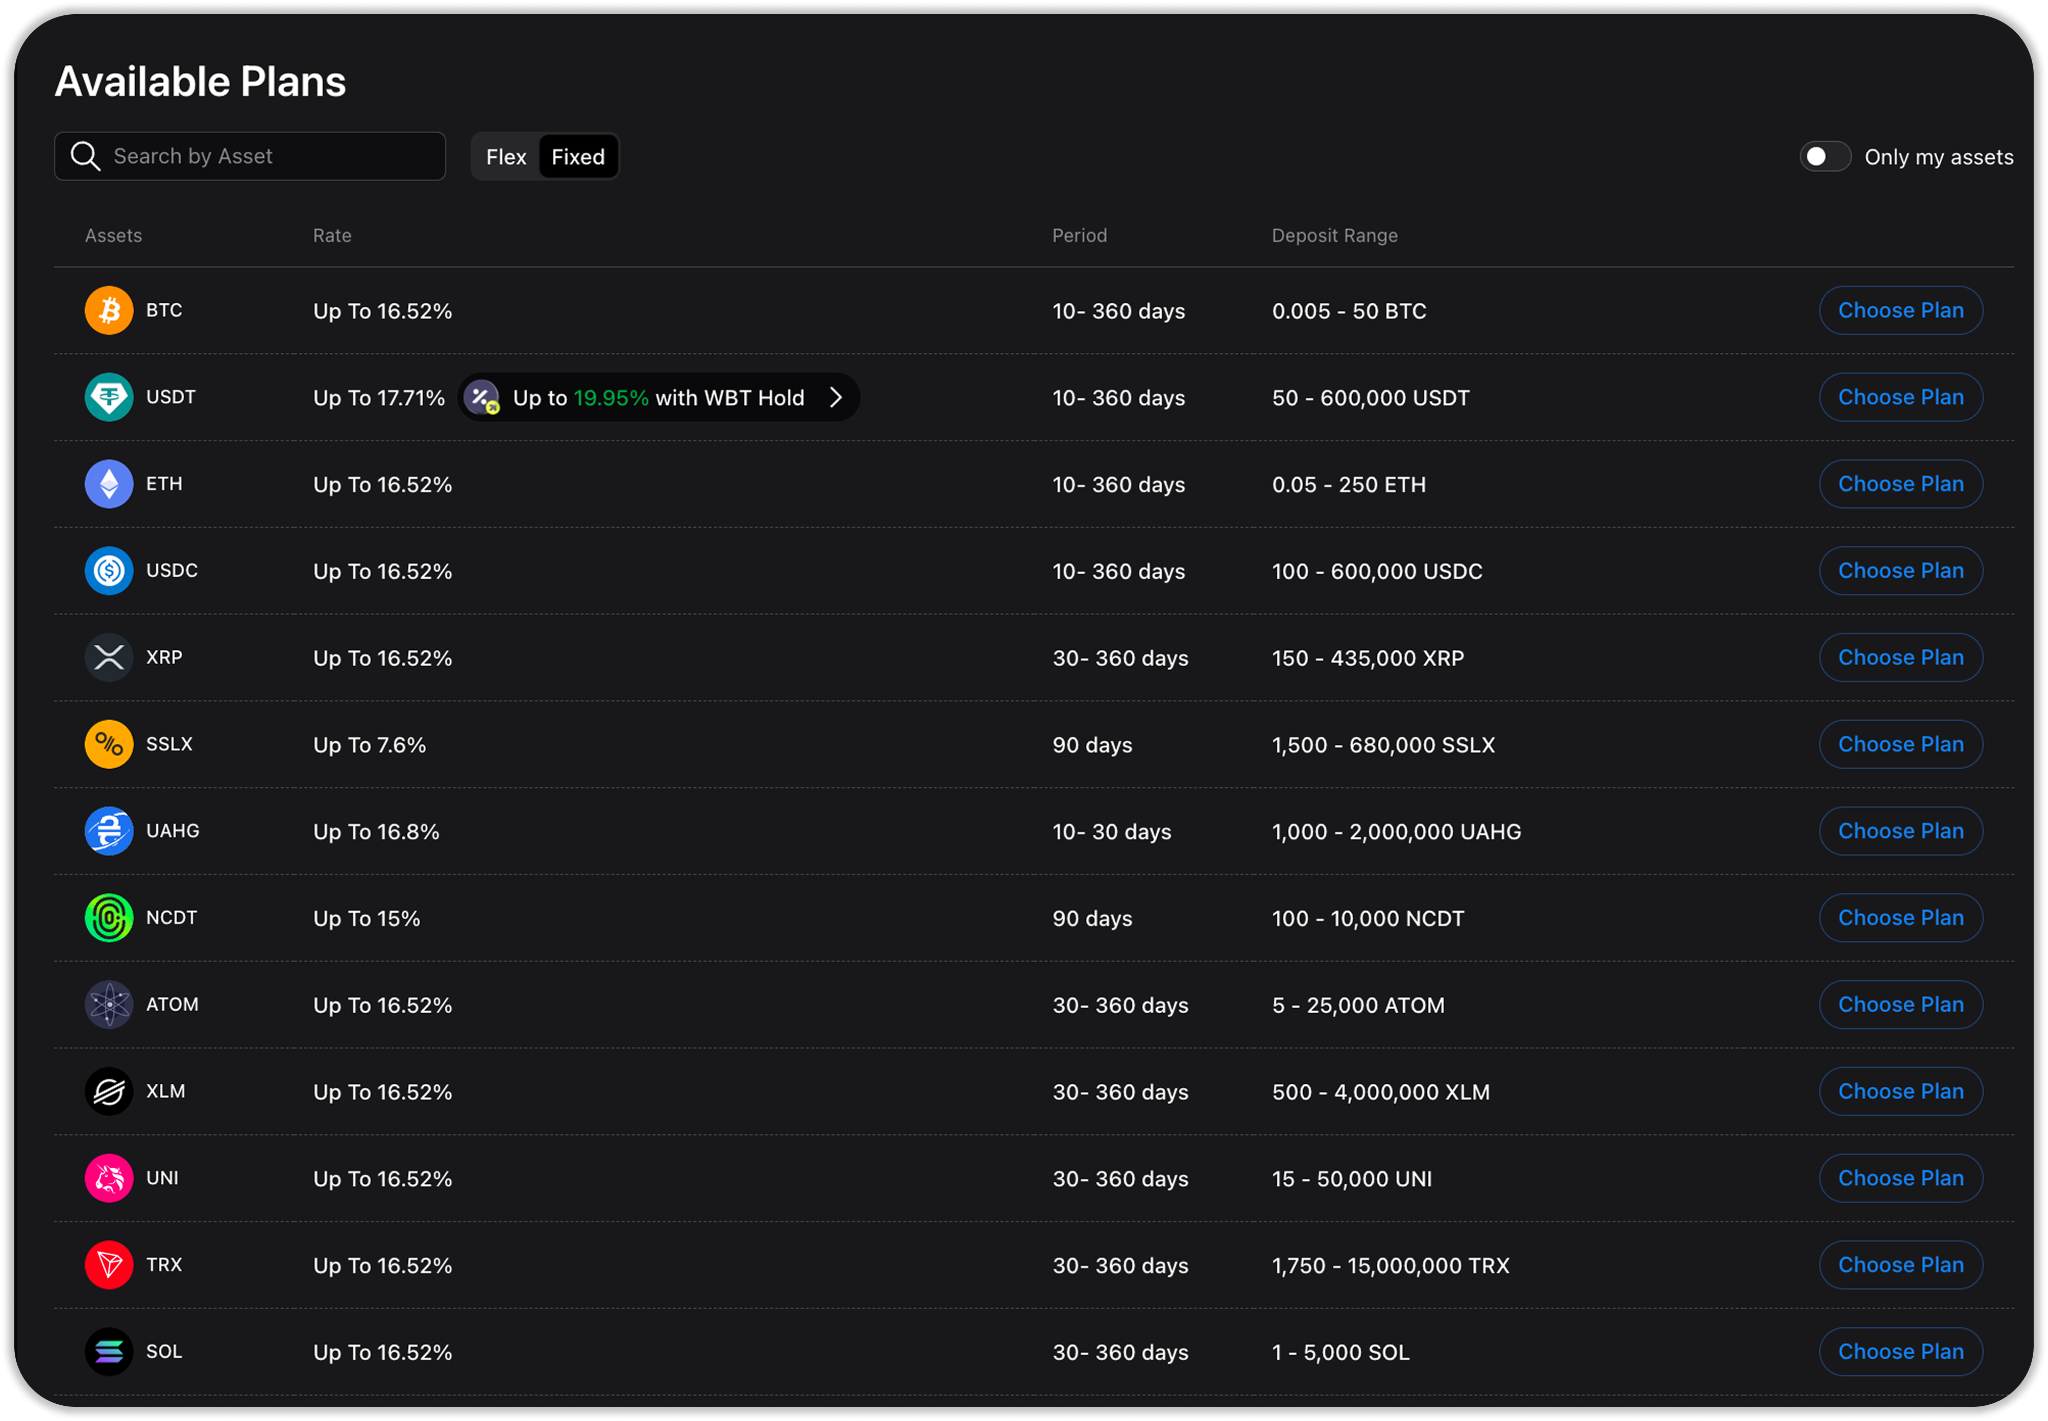Choose Plan for USDC

point(1900,571)
